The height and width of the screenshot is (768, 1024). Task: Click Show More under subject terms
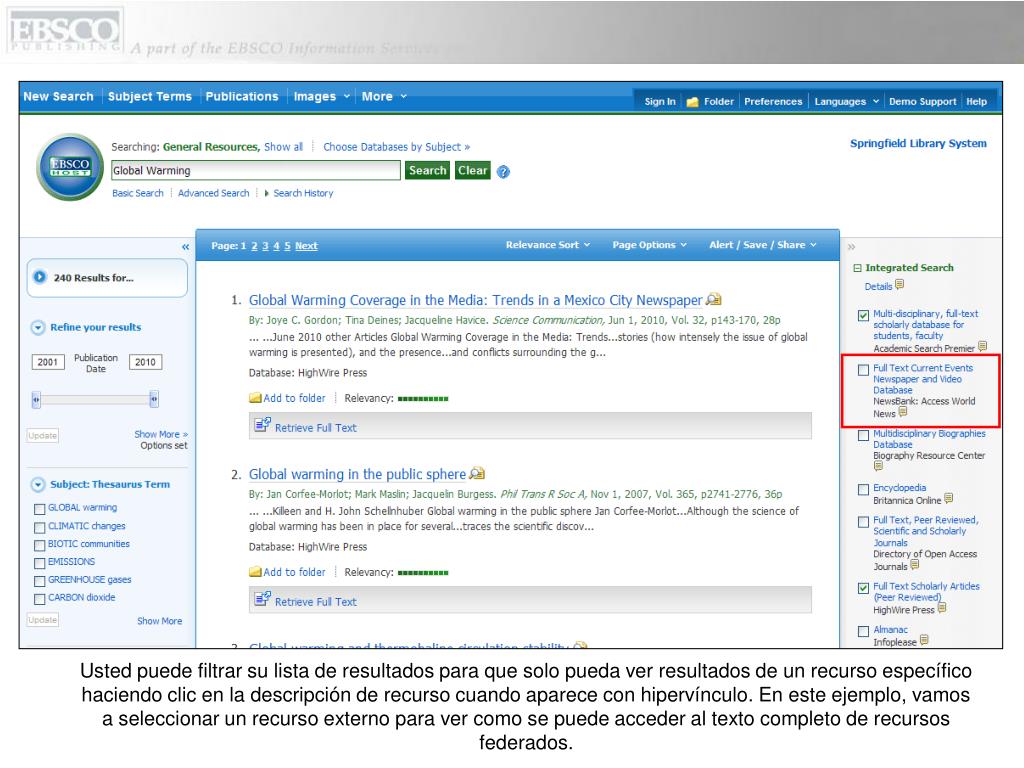[x=159, y=621]
